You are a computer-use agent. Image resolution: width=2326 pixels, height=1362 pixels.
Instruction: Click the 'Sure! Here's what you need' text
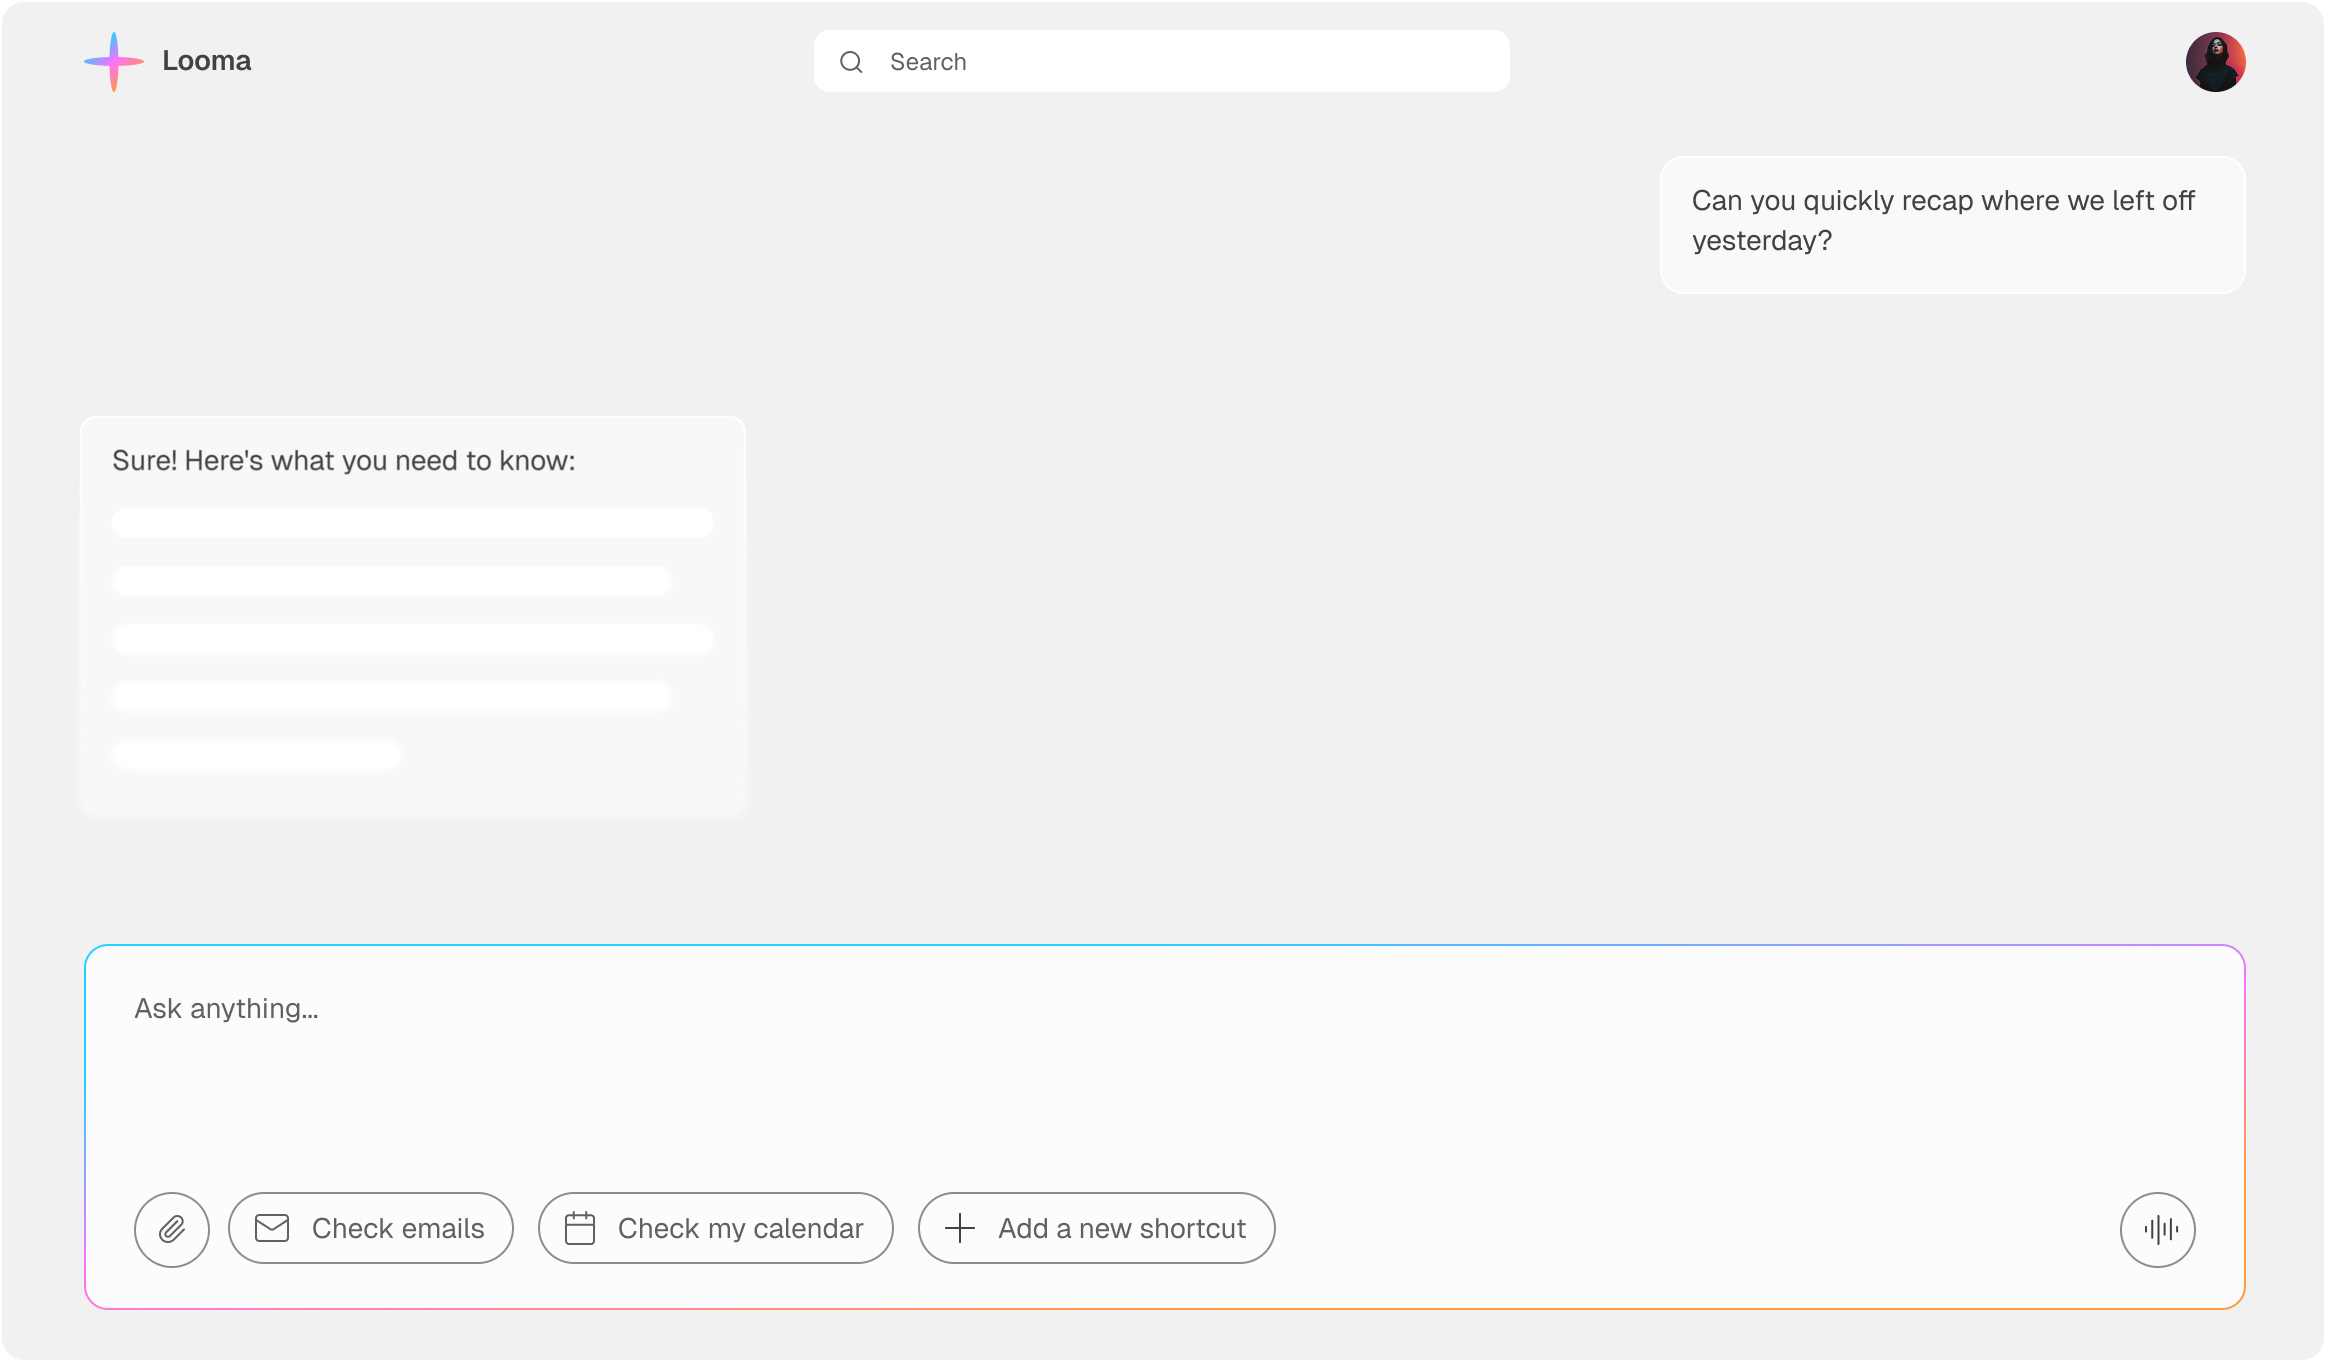(x=343, y=461)
